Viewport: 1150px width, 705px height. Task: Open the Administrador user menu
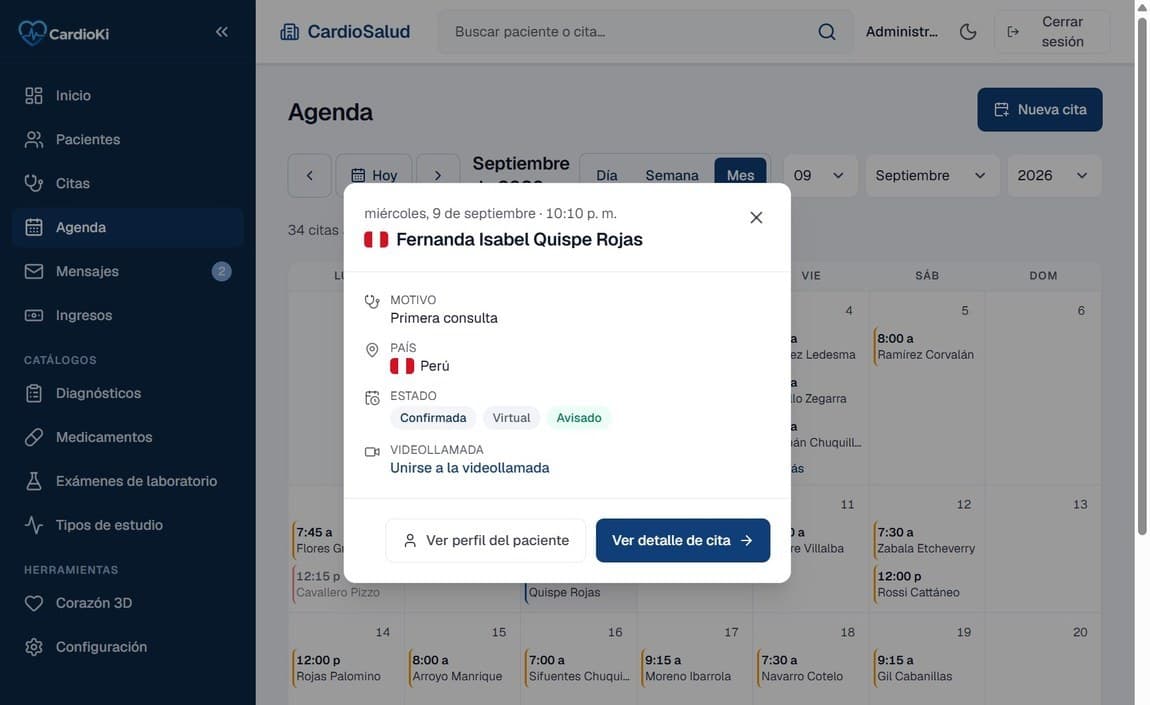901,32
